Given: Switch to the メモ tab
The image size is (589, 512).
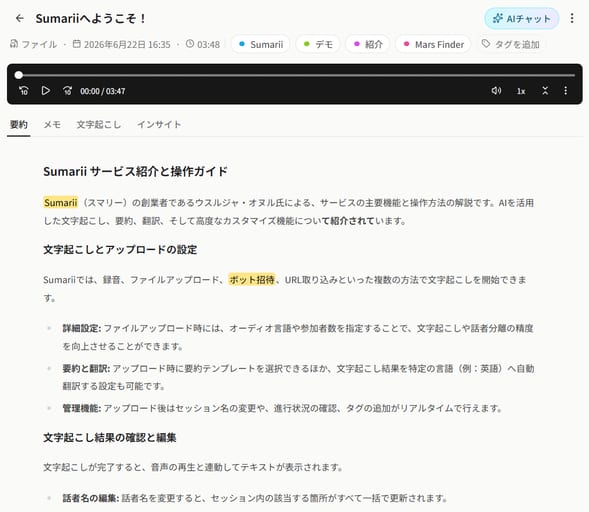Looking at the screenshot, I should (x=52, y=124).
